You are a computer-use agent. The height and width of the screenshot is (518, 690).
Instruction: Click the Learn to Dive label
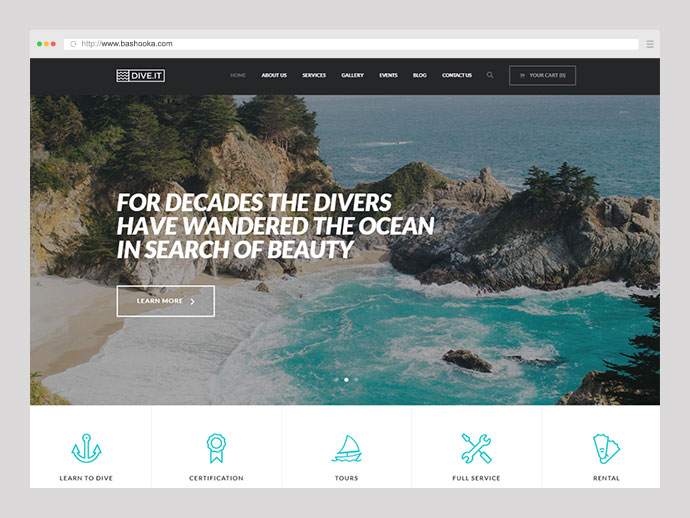pyautogui.click(x=86, y=478)
